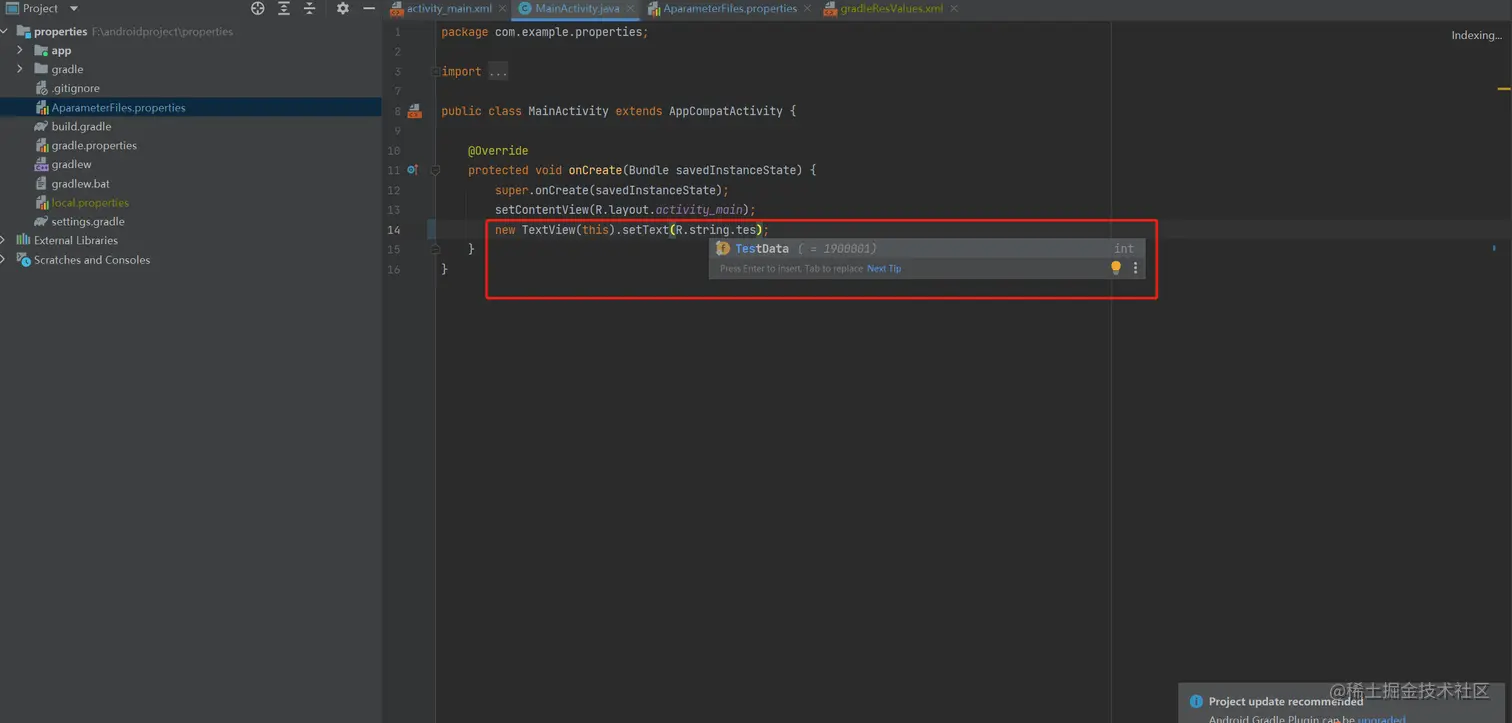Click super.onCreate call on line 12
Image resolution: width=1512 pixels, height=723 pixels.
pos(612,190)
